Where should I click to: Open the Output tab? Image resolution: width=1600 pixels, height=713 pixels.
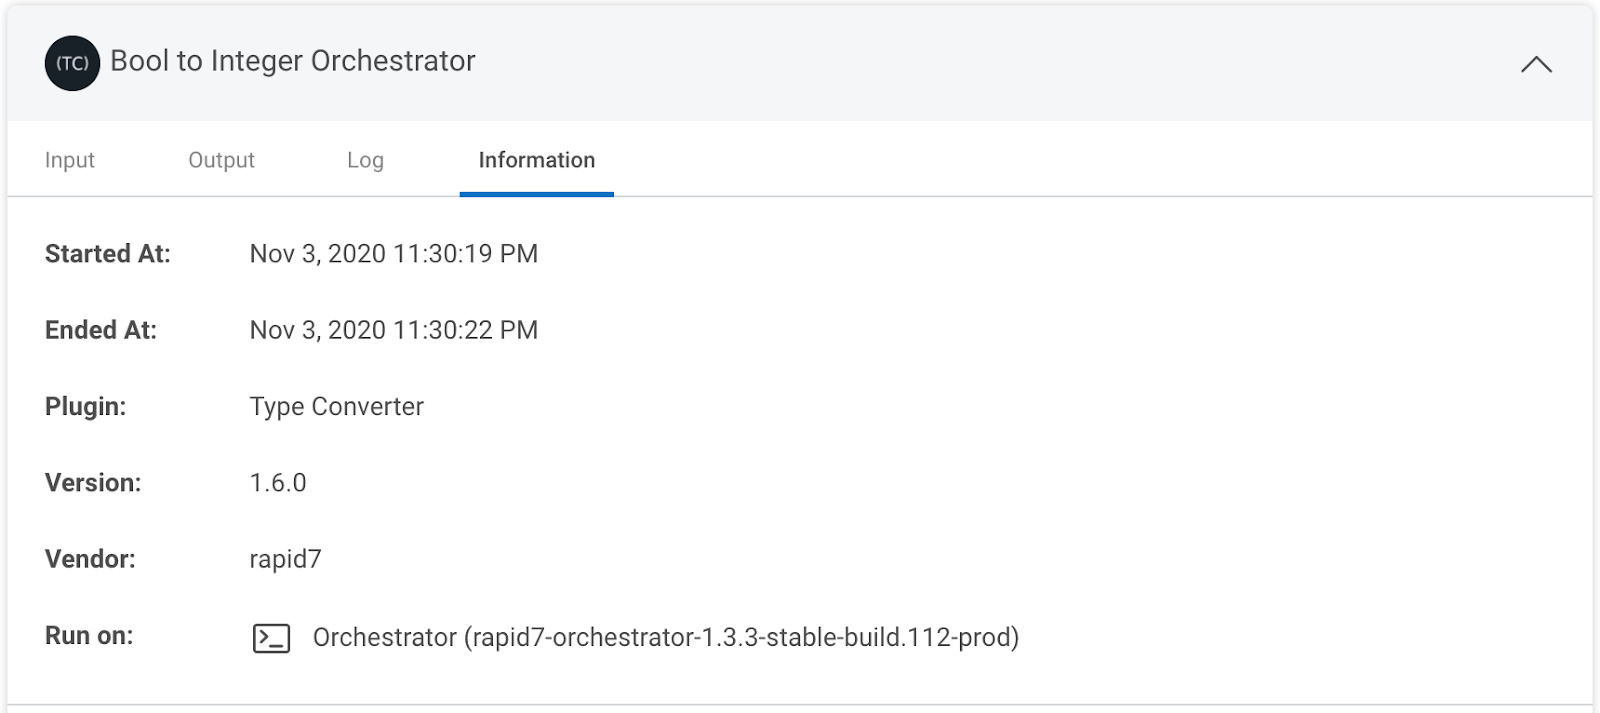(x=221, y=160)
